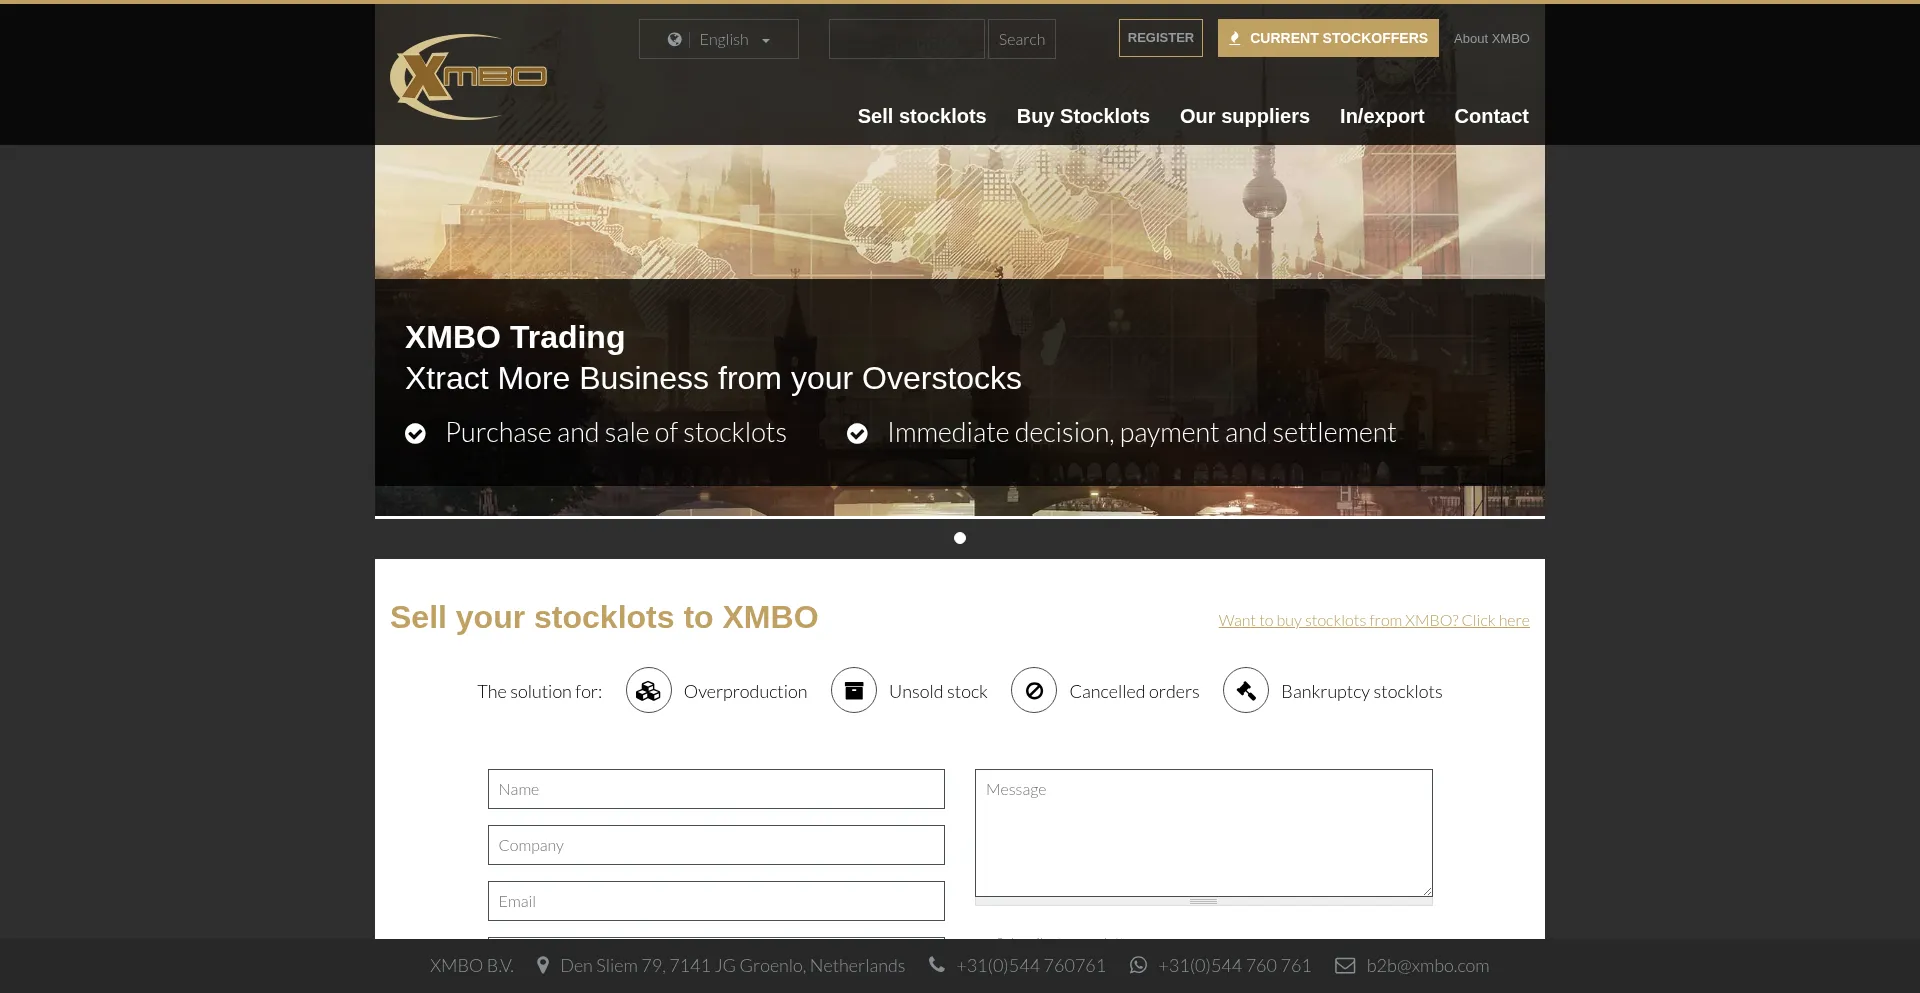Click the phone icon in footer
Screen dimensions: 1920x993
936,965
